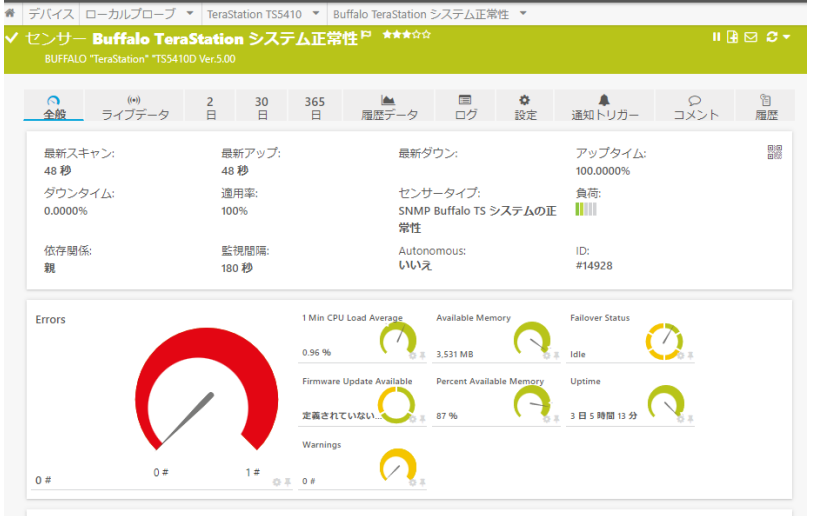The image size is (813, 516).
Task: Click ローカルプローブ breadcrumb link
Action: (x=131, y=14)
